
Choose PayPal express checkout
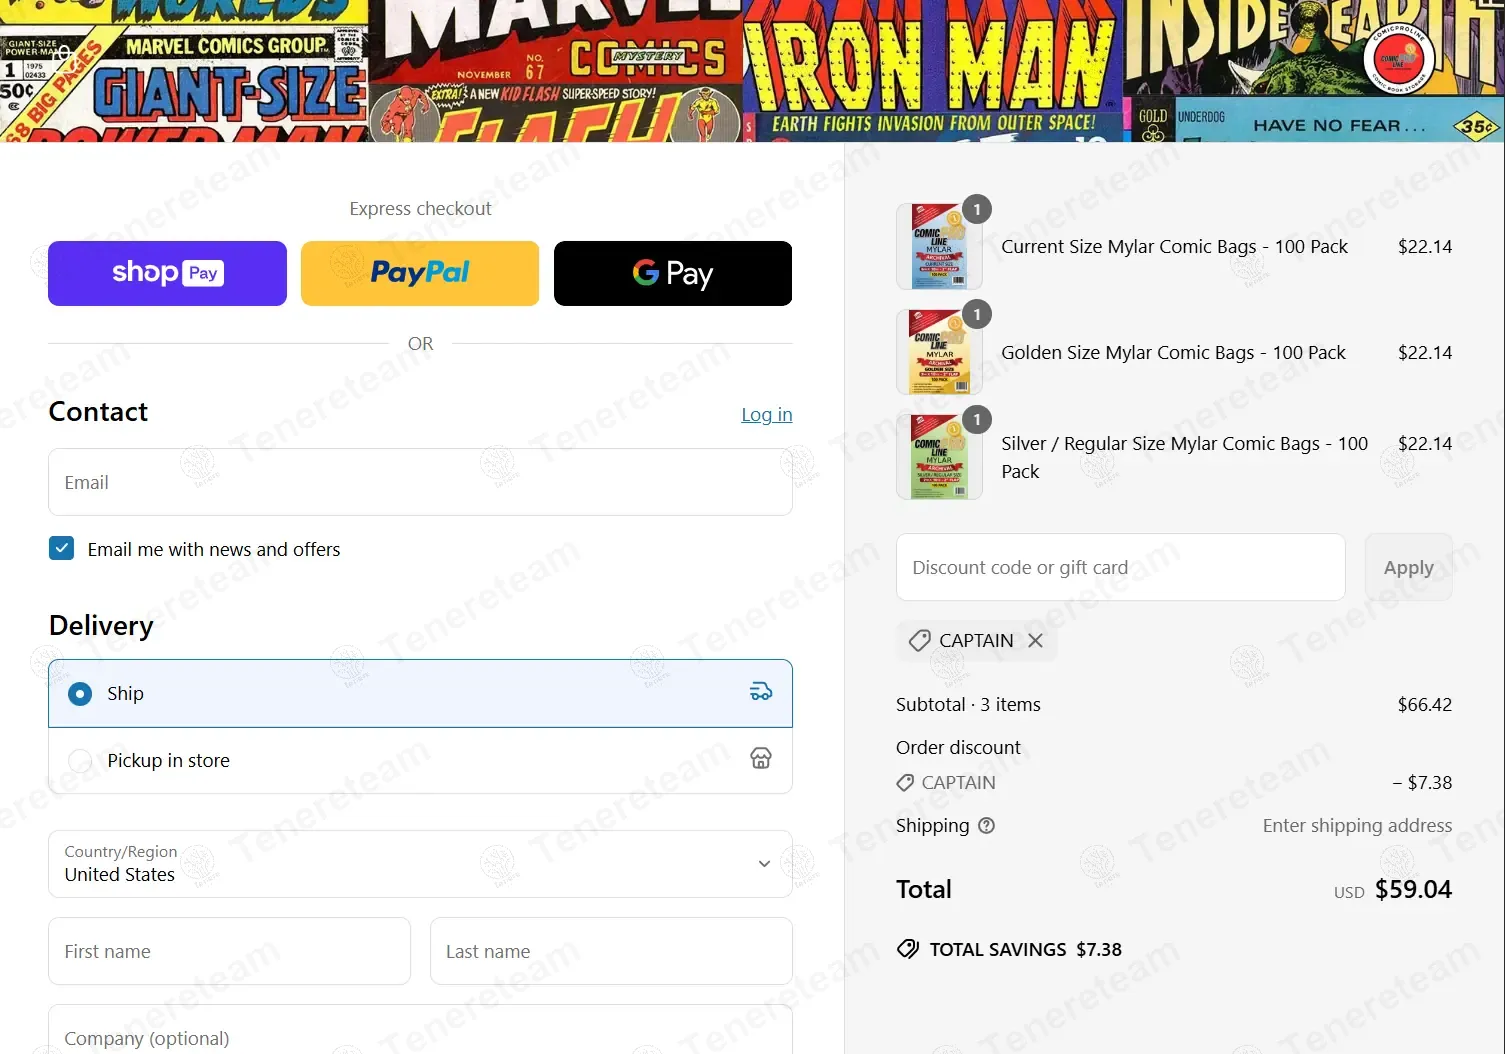pos(420,273)
